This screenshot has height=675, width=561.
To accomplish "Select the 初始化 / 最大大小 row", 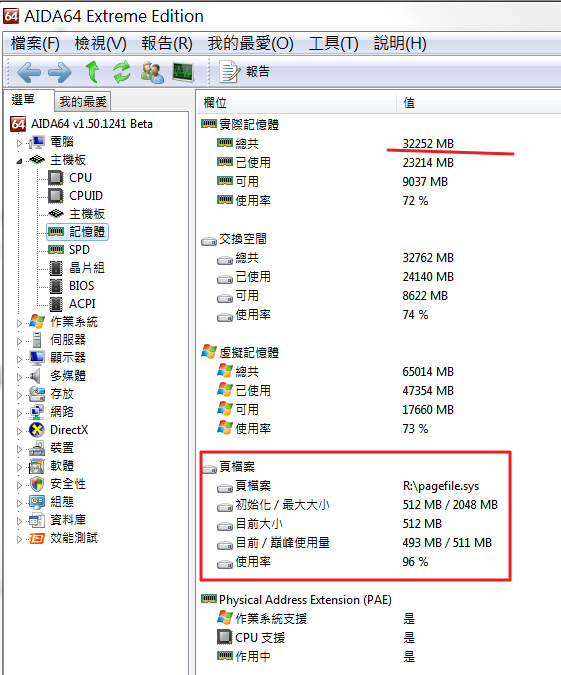I will click(x=357, y=505).
